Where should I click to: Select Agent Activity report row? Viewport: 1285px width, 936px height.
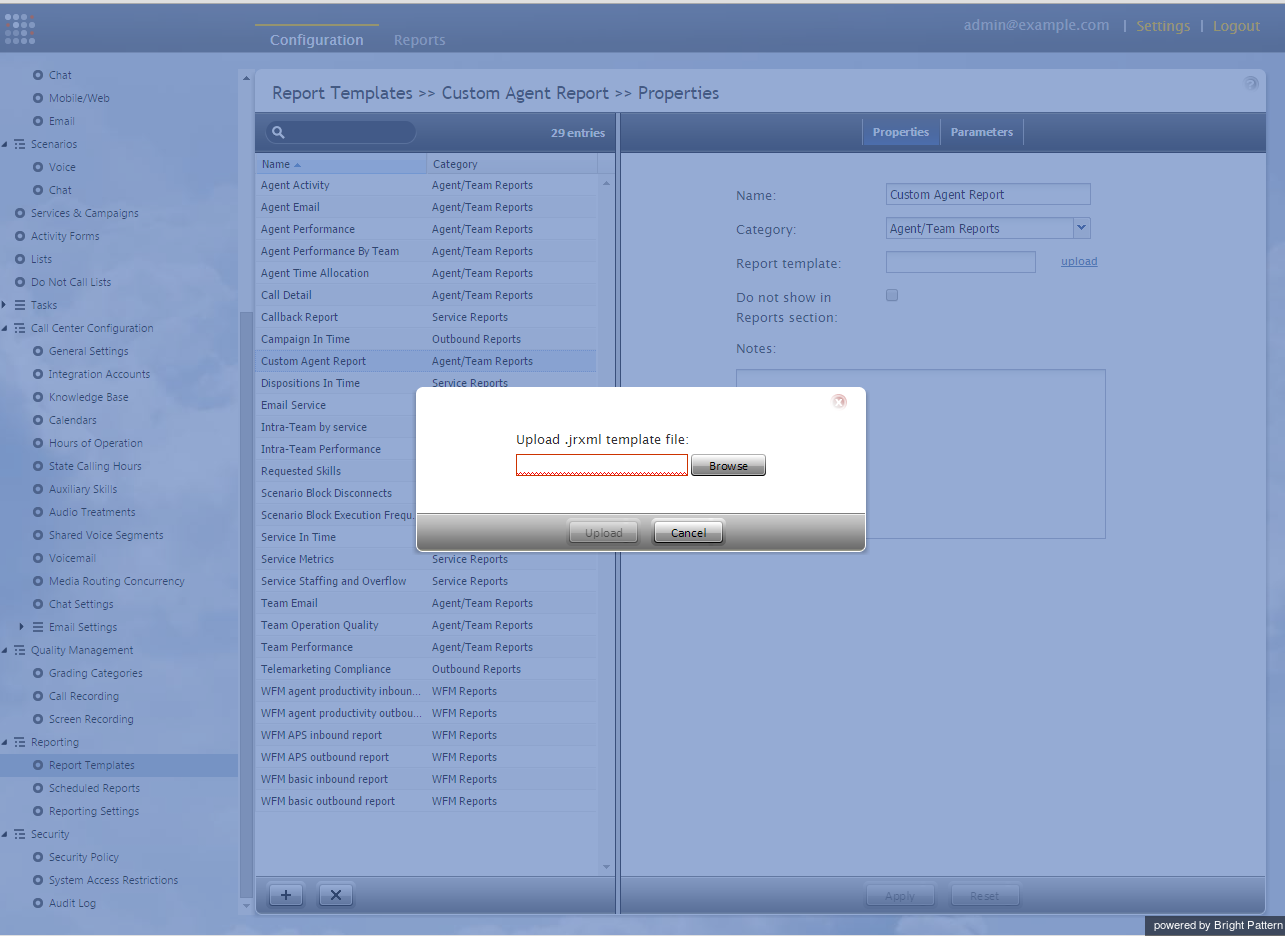426,185
